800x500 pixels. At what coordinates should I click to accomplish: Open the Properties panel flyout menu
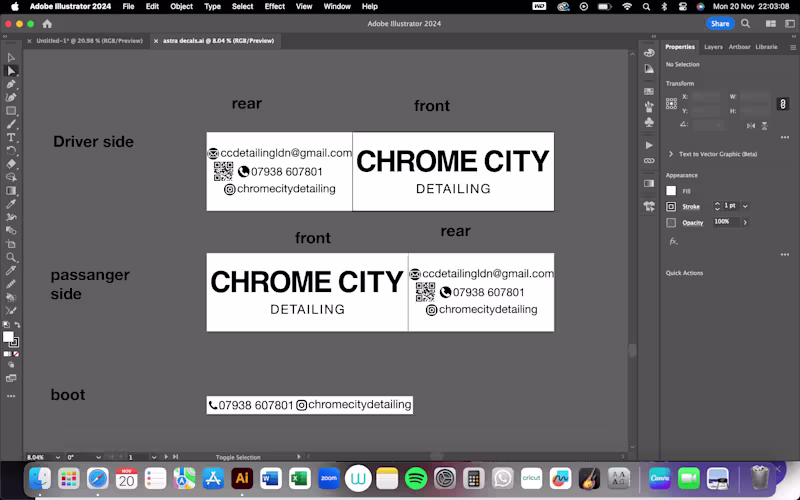pos(793,47)
